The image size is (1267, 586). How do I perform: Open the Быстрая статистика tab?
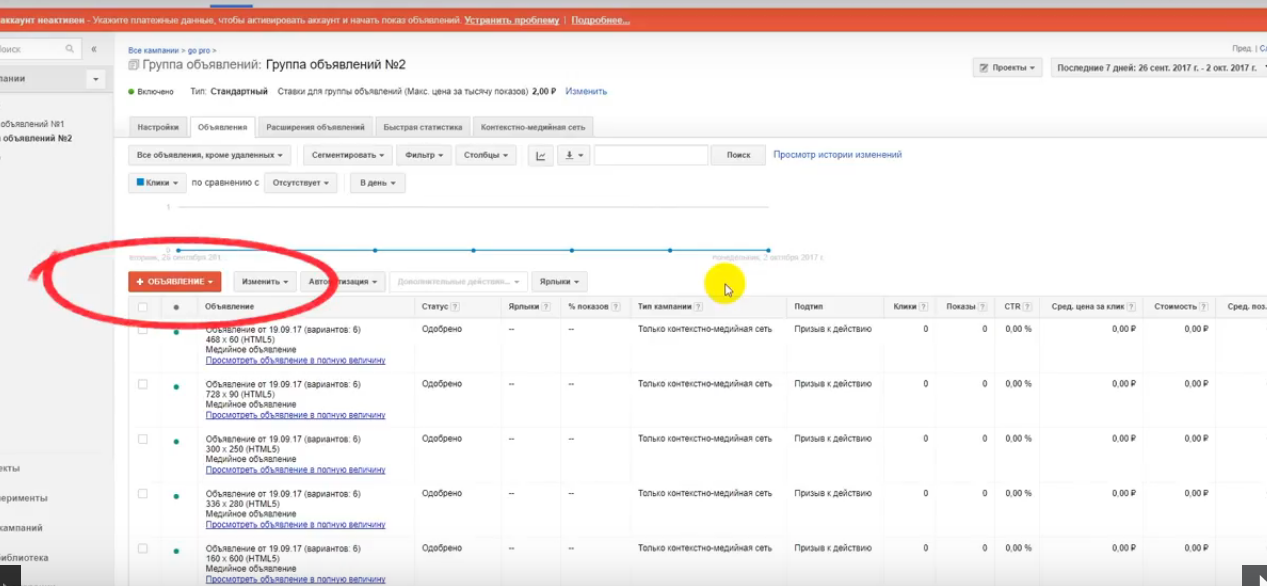pos(422,127)
